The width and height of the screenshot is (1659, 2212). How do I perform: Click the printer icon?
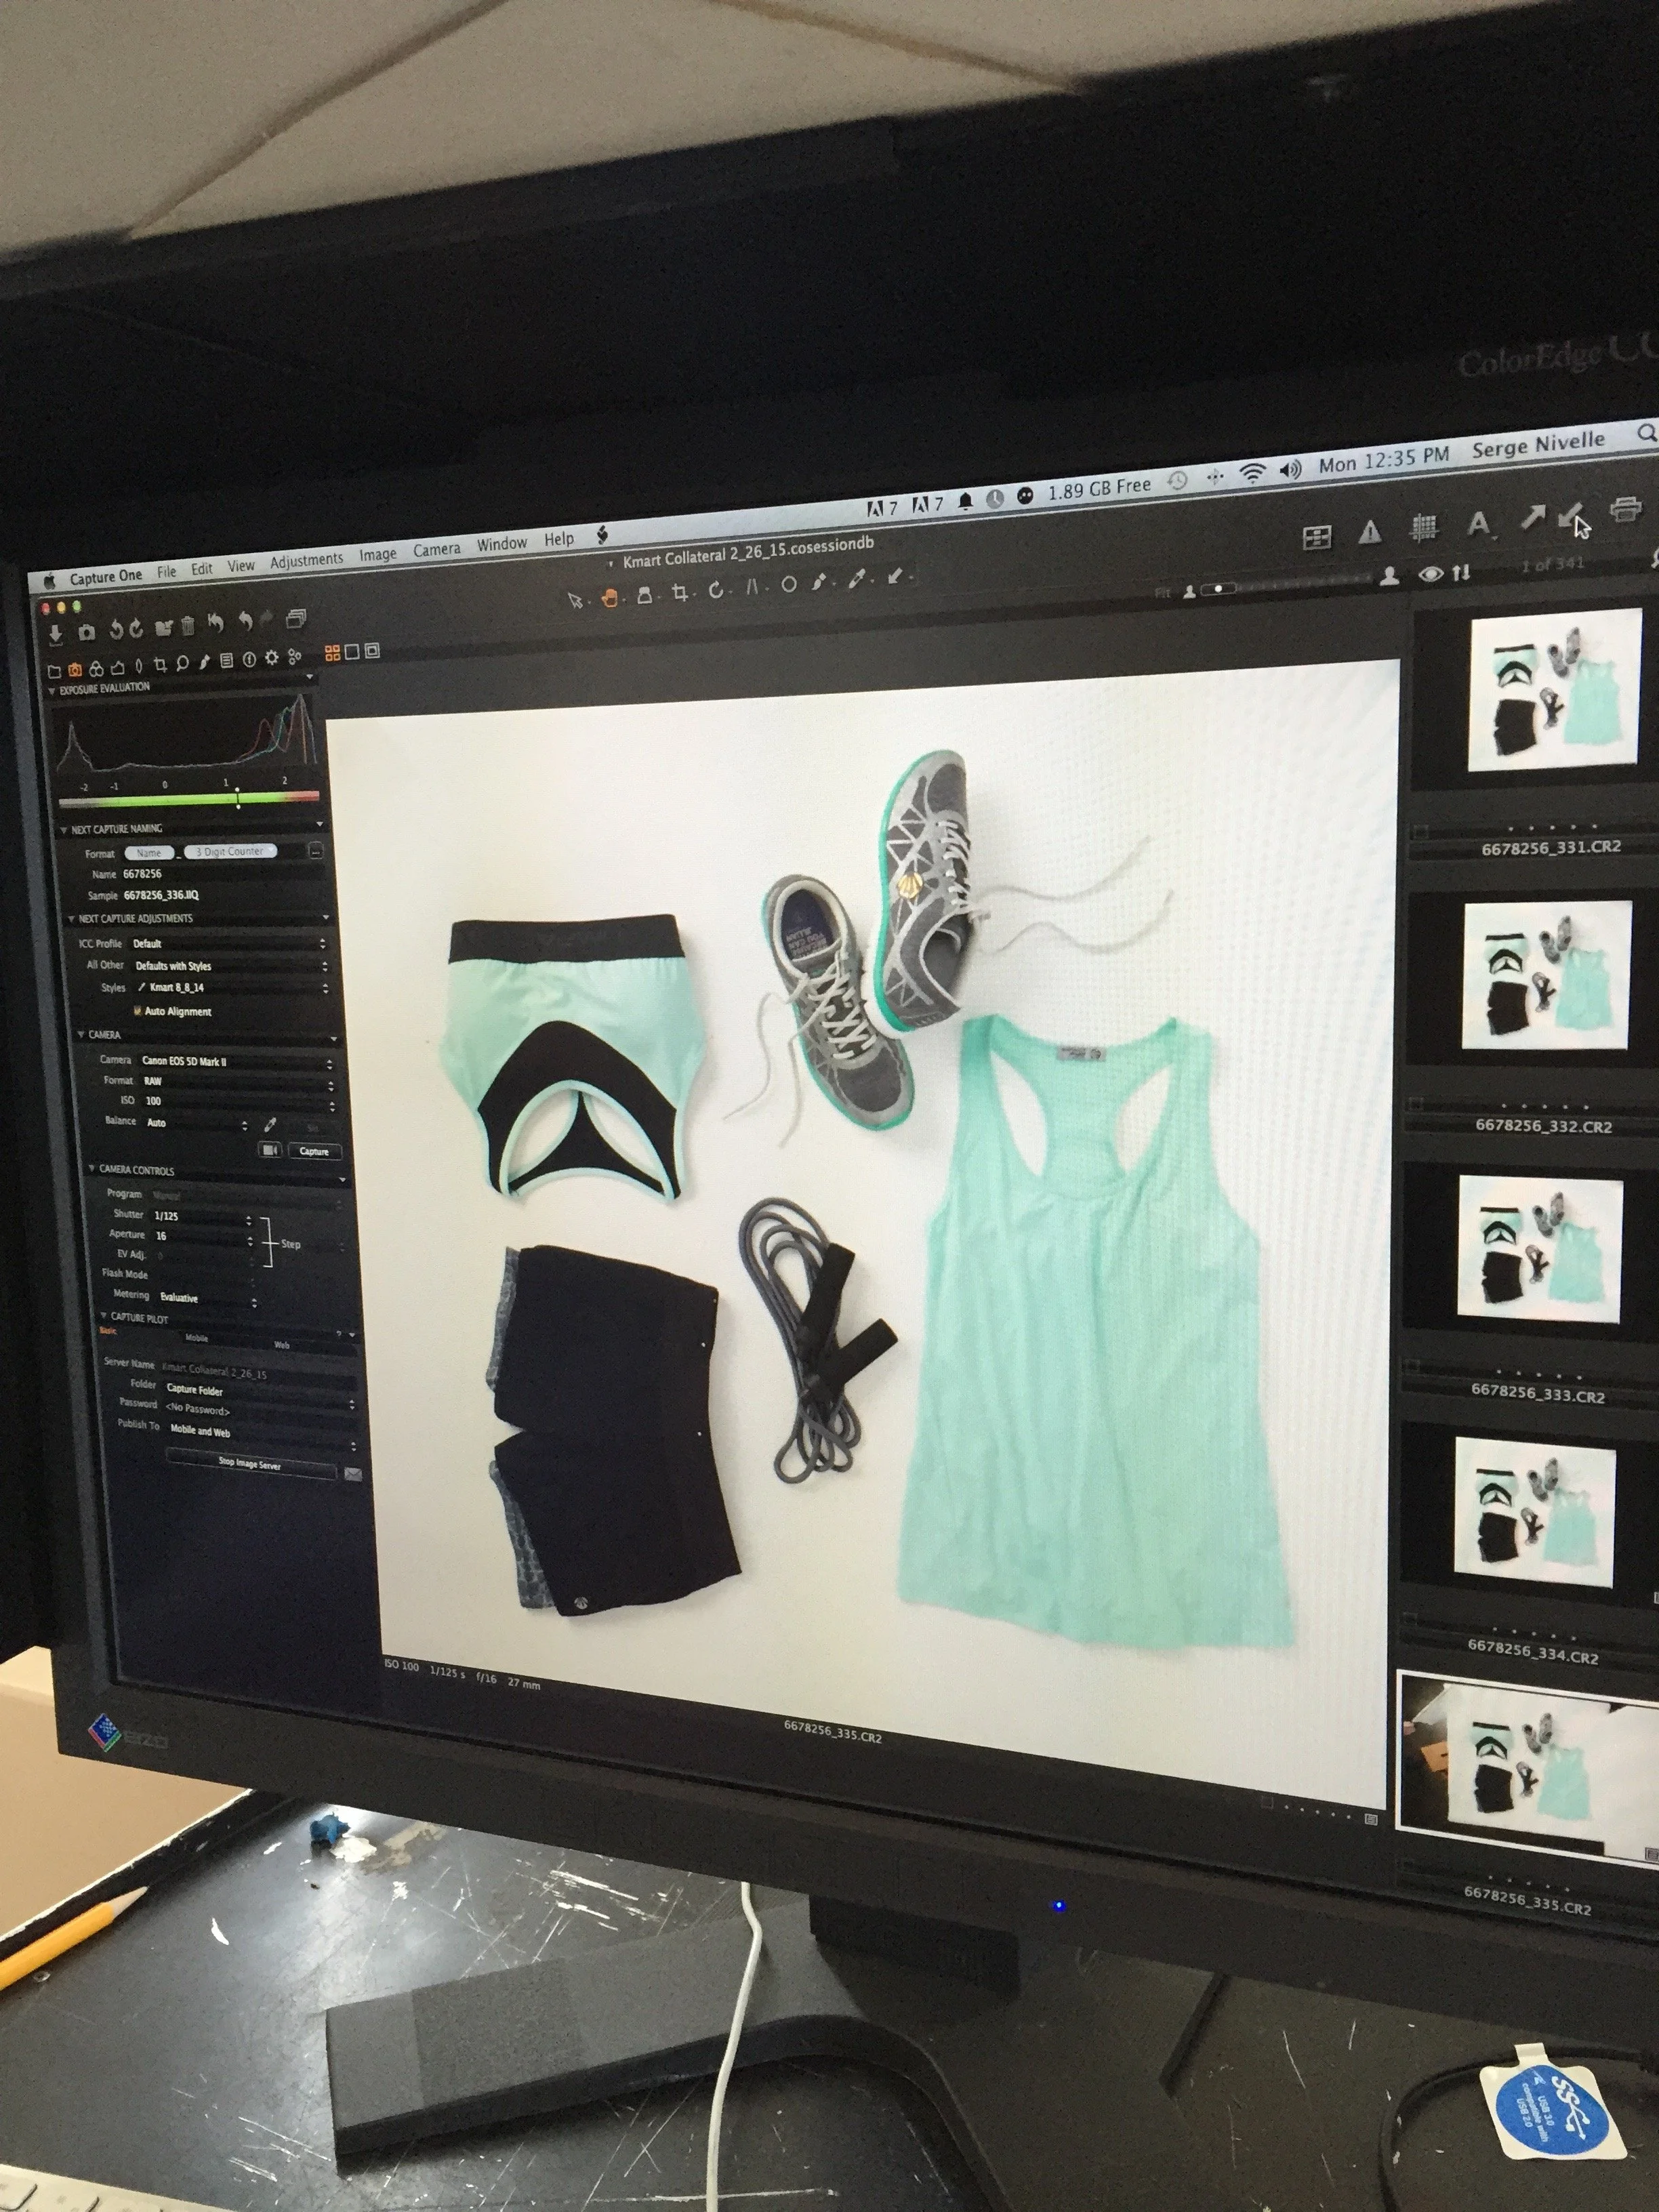pyautogui.click(x=1625, y=509)
